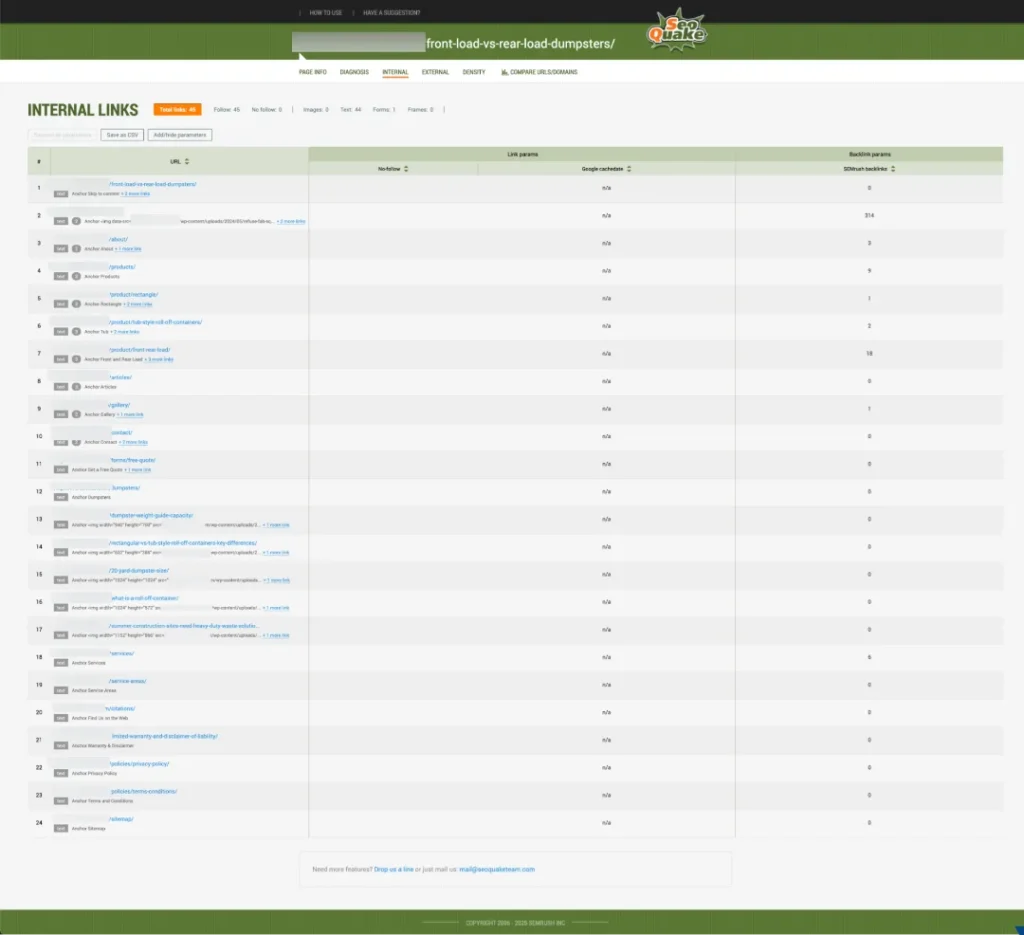Viewport: 1024px width, 935px height.
Task: Open the what-is-a-roll-off-container URL link
Action: pyautogui.click(x=144, y=599)
